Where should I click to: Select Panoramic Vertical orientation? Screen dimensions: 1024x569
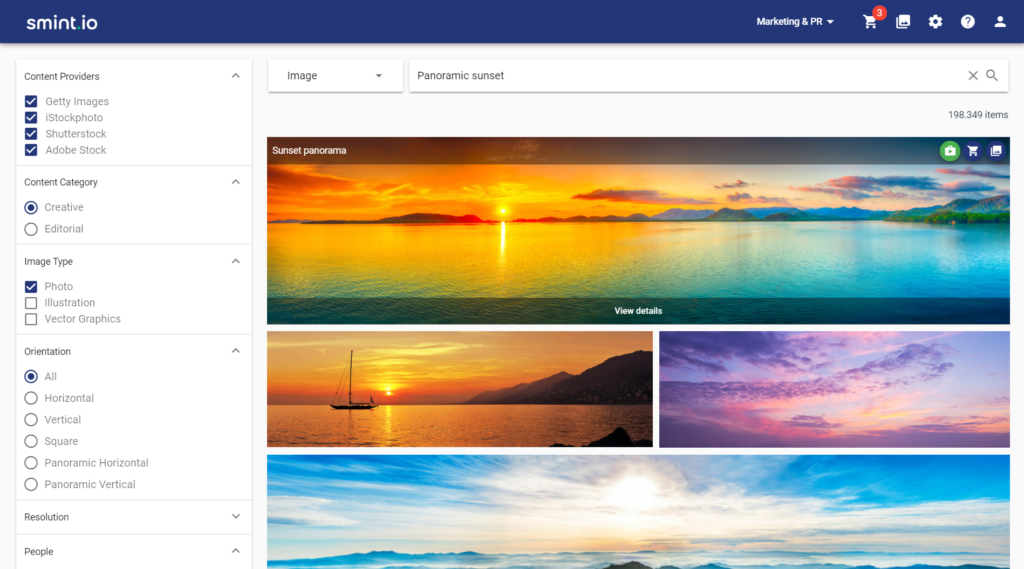tap(31, 485)
